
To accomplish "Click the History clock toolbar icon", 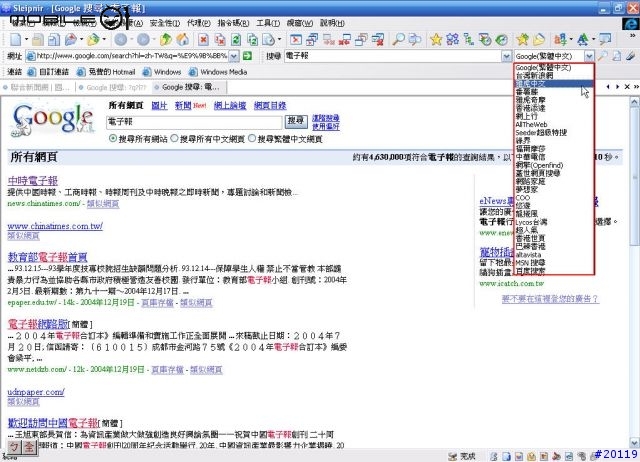I will point(502,40).
